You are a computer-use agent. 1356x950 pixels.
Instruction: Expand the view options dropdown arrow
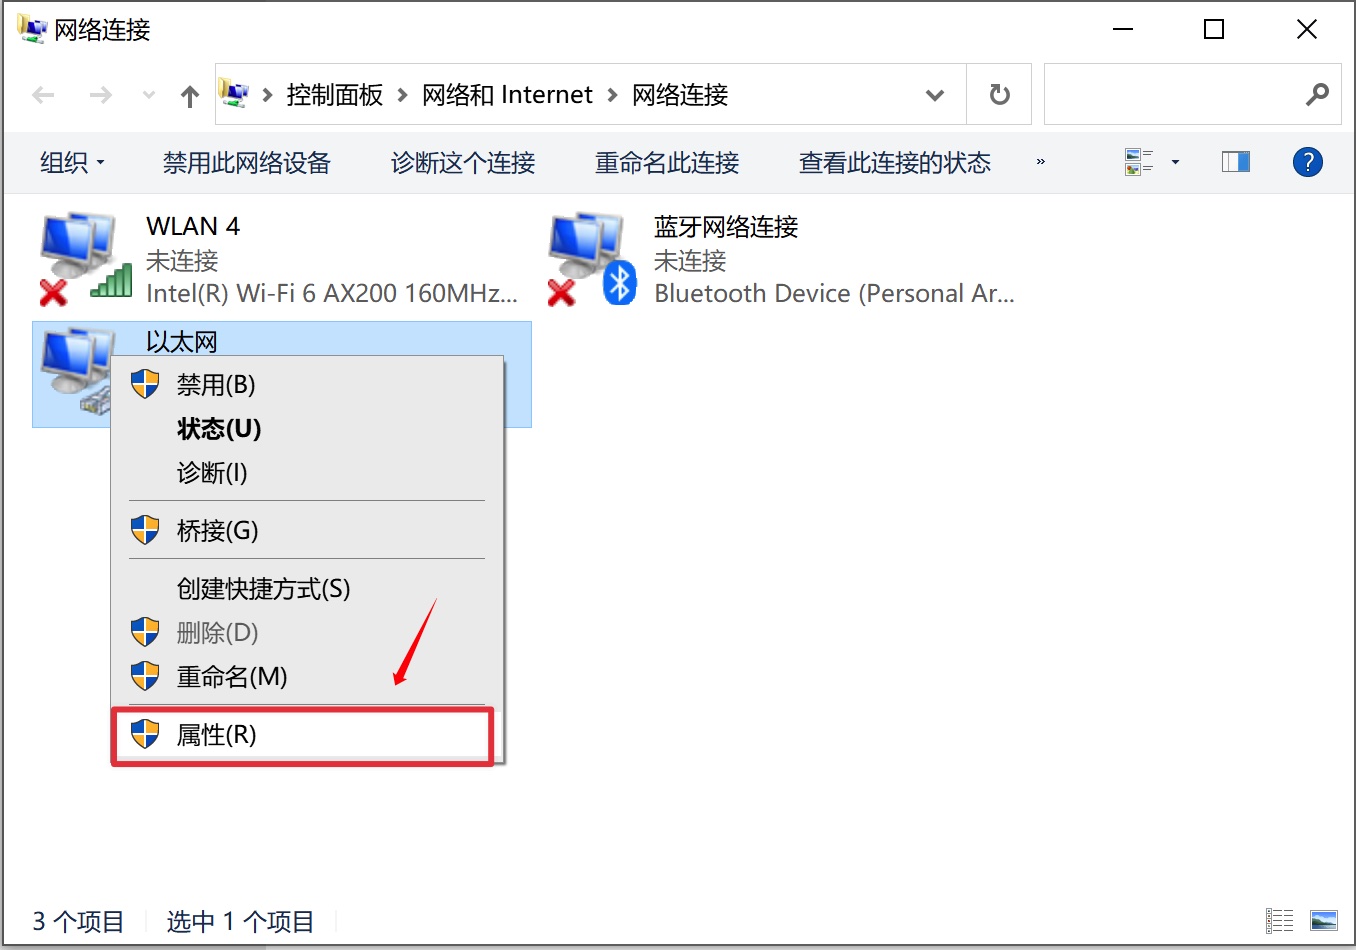[1176, 162]
